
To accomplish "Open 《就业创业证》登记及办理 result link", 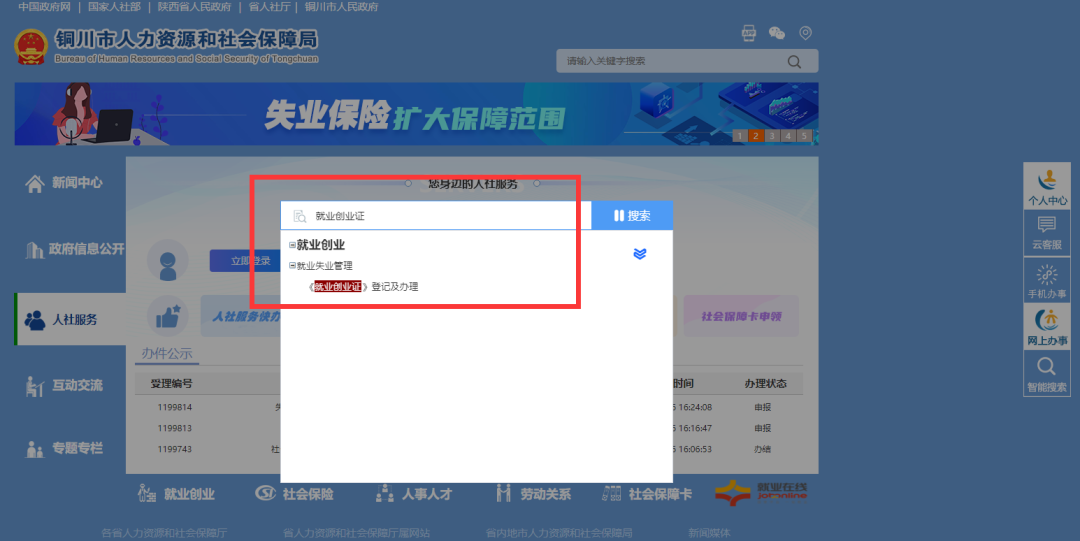I will click(x=365, y=287).
